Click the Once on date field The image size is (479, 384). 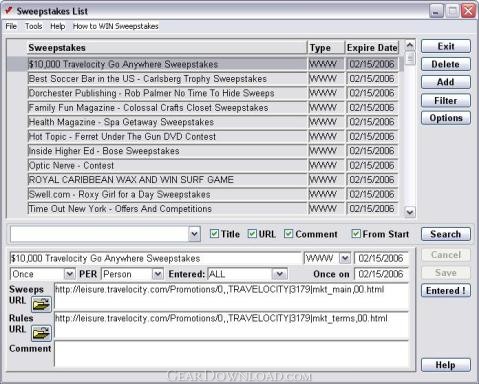[381, 274]
